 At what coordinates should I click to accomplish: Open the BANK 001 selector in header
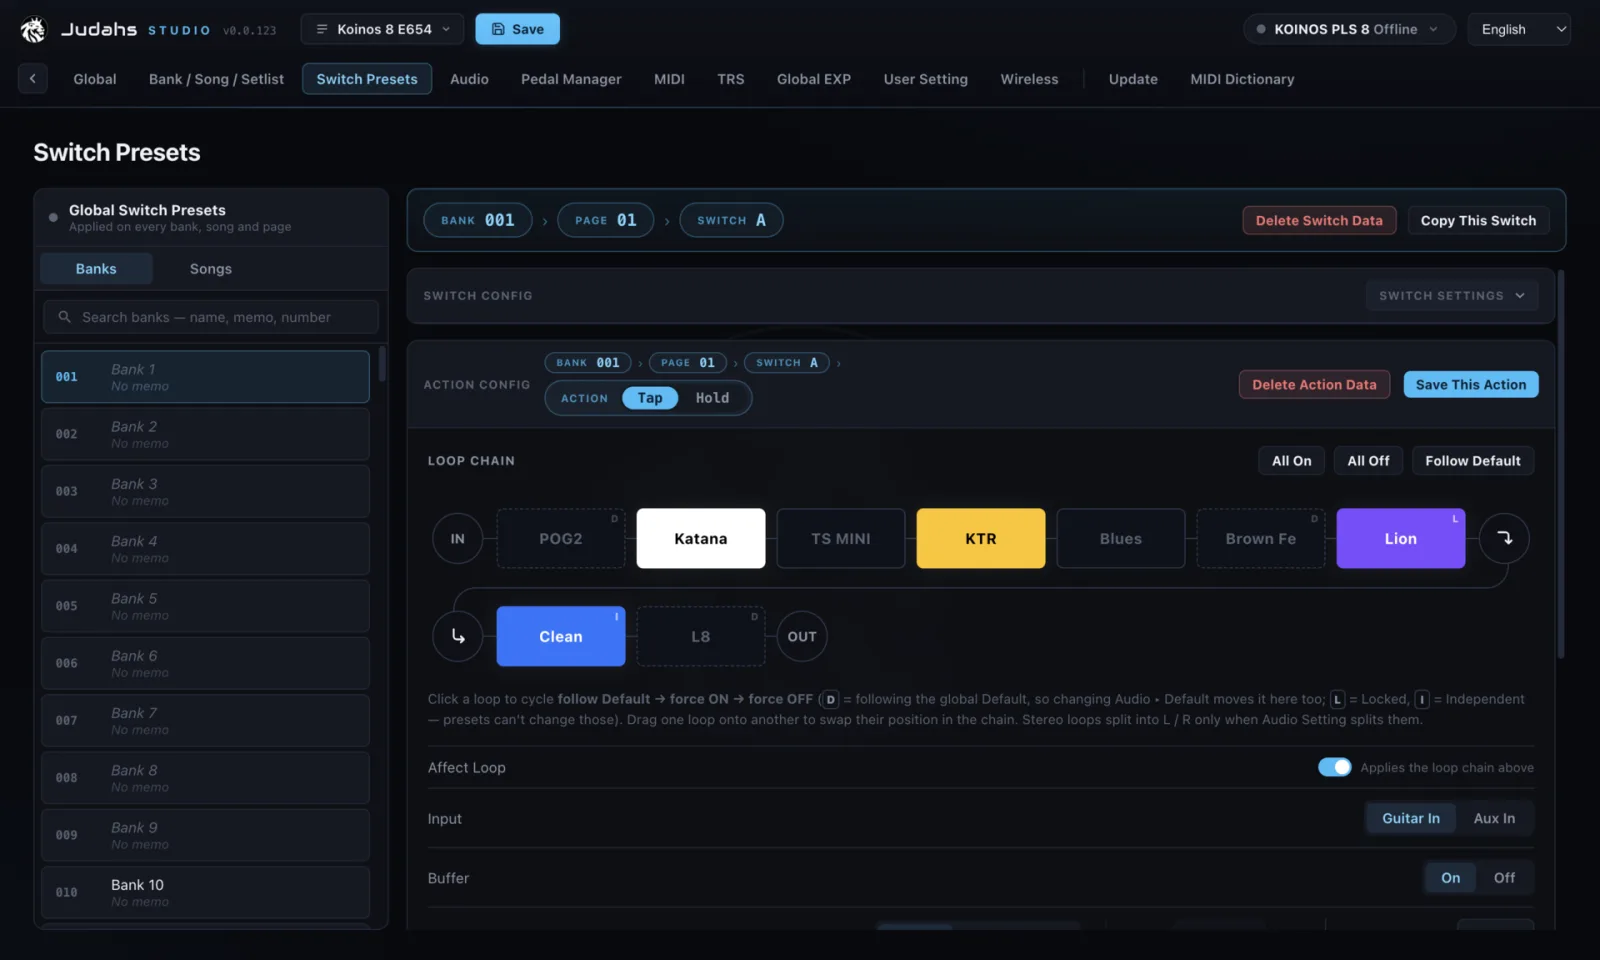tap(477, 220)
